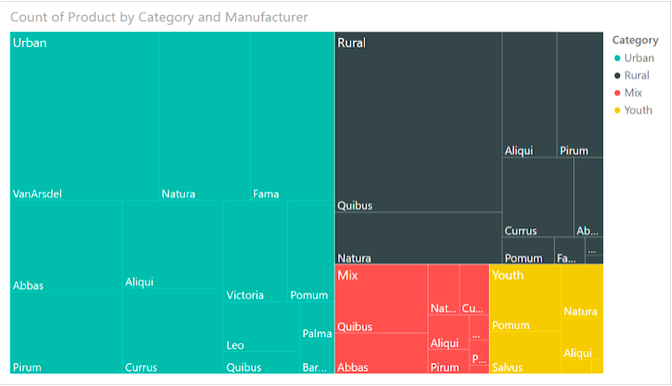
Task: Select the VanArsdel tile in Urban
Action: click(84, 116)
